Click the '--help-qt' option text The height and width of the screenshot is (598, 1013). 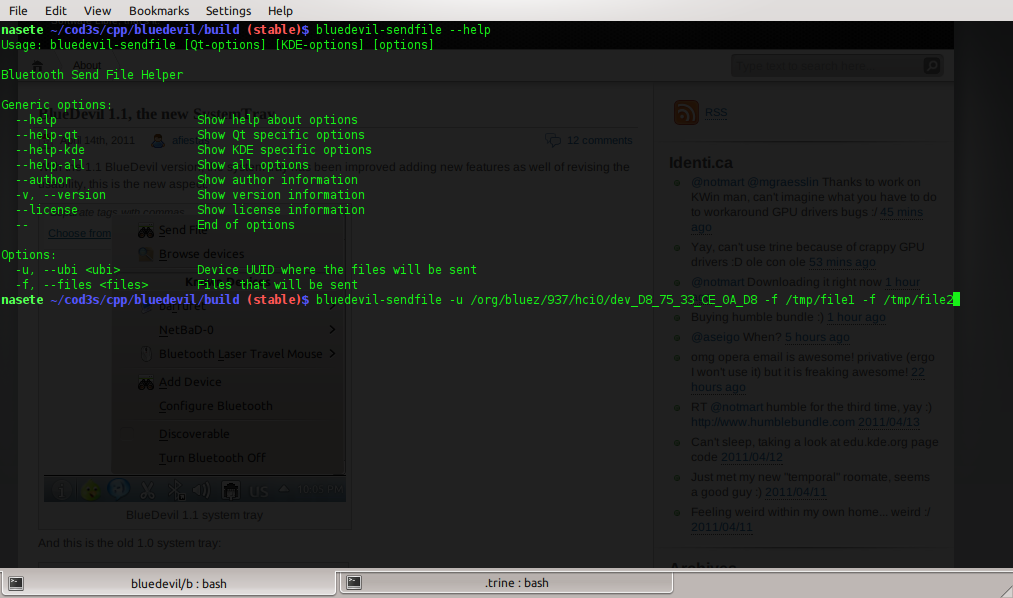click(47, 135)
